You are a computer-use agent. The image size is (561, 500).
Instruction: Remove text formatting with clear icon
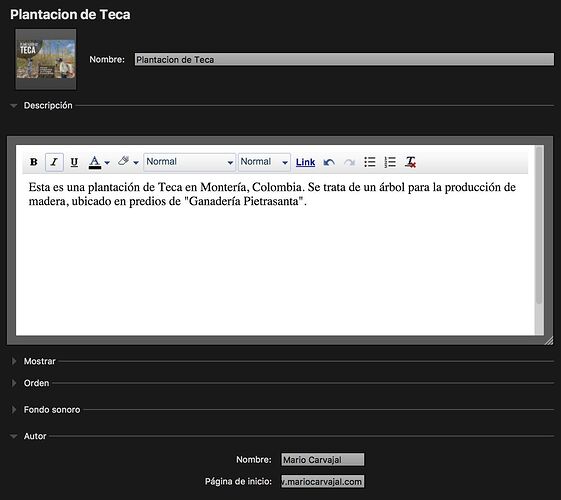(410, 162)
